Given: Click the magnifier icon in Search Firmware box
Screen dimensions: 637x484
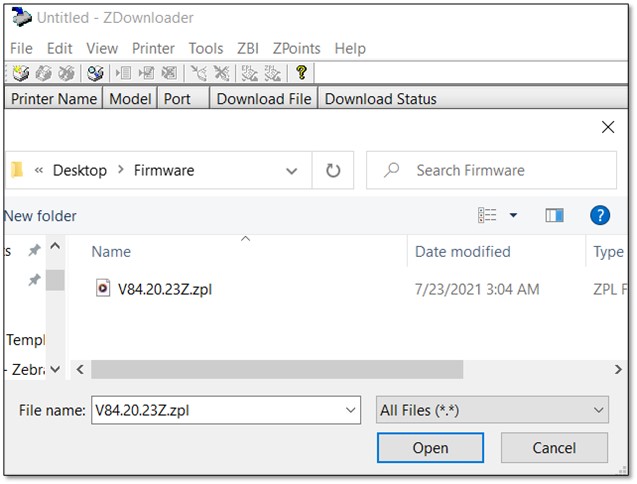Looking at the screenshot, I should [392, 170].
